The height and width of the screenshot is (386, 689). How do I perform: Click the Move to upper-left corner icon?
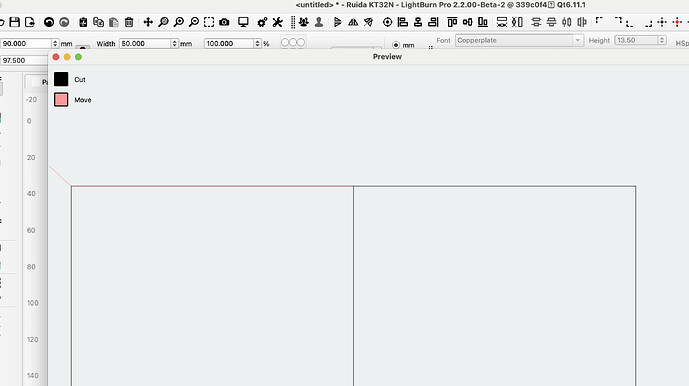point(599,21)
